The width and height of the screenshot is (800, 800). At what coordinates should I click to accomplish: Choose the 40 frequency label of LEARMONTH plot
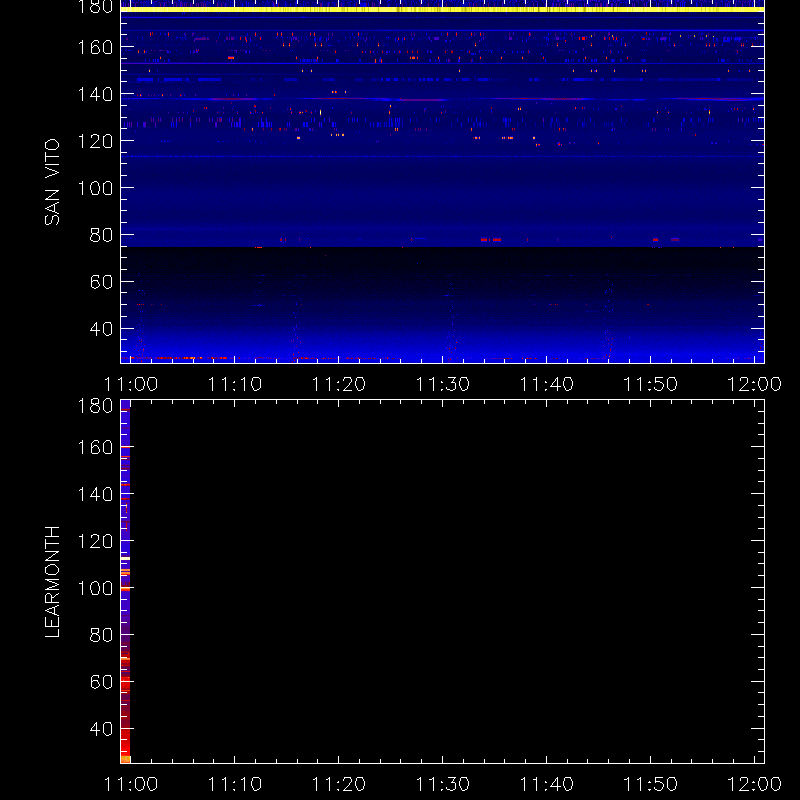point(101,729)
